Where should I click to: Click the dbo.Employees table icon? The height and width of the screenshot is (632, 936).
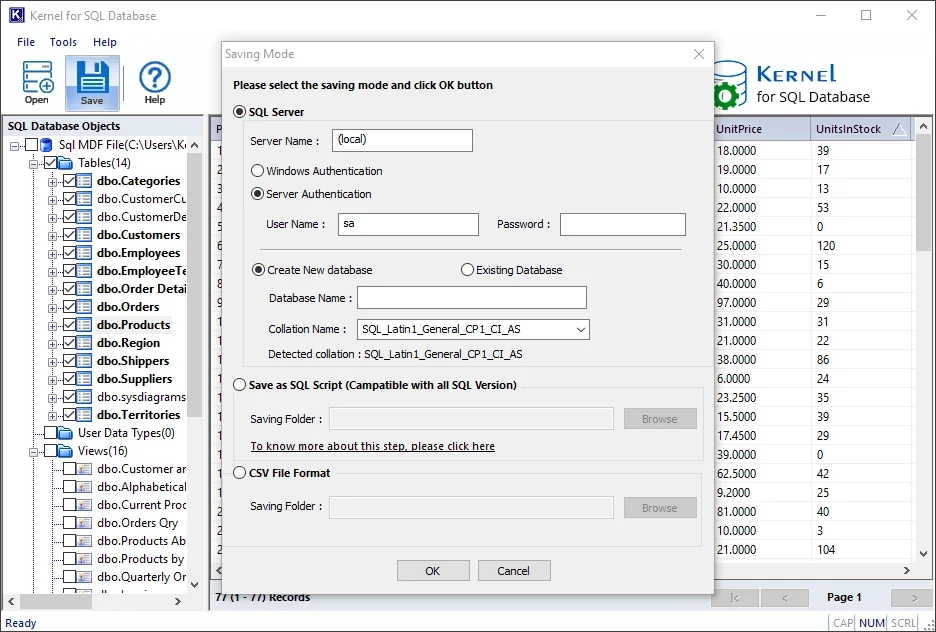click(84, 252)
